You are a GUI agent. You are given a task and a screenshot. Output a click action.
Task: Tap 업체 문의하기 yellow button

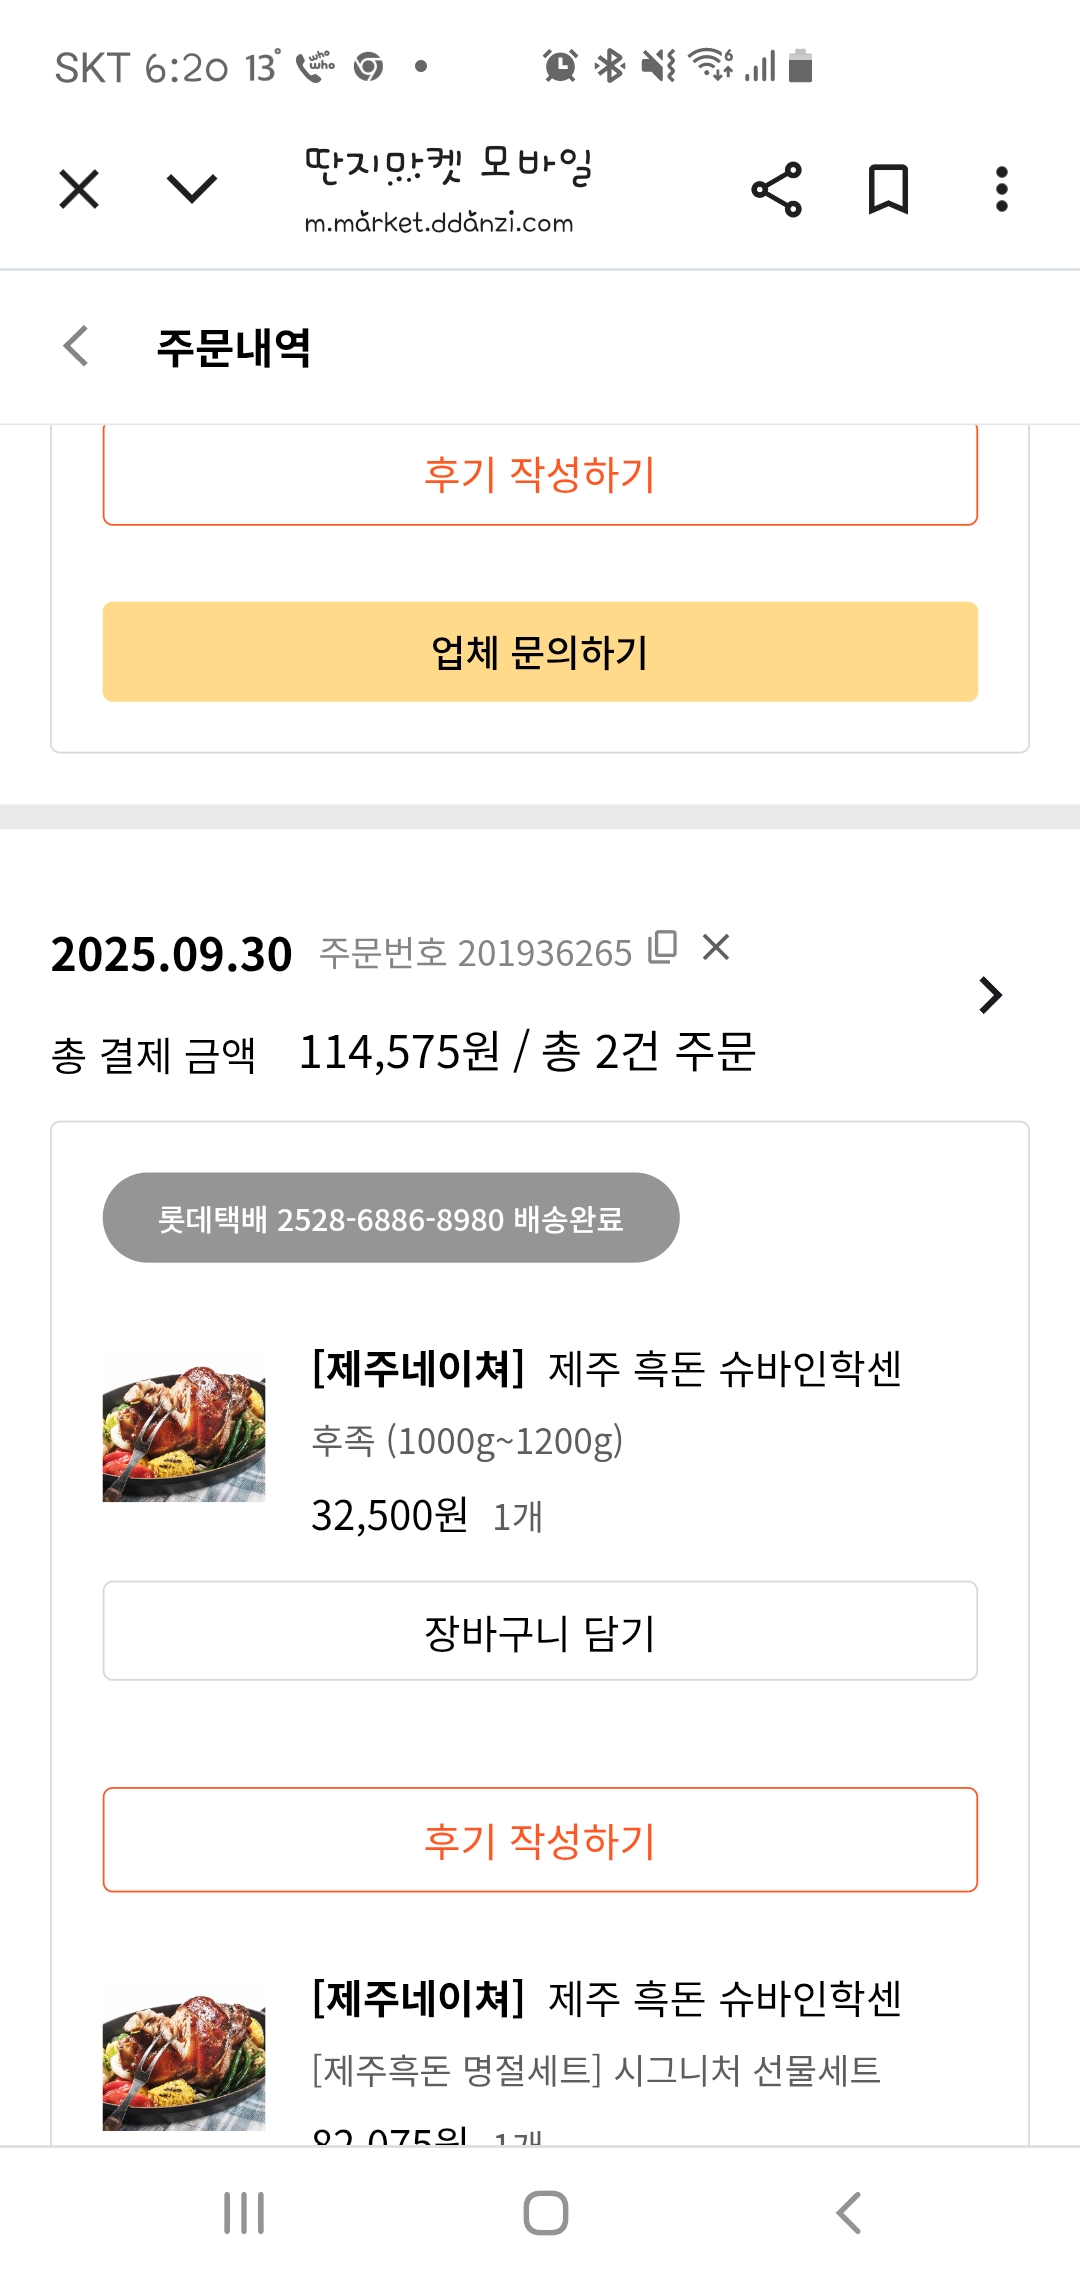(540, 652)
